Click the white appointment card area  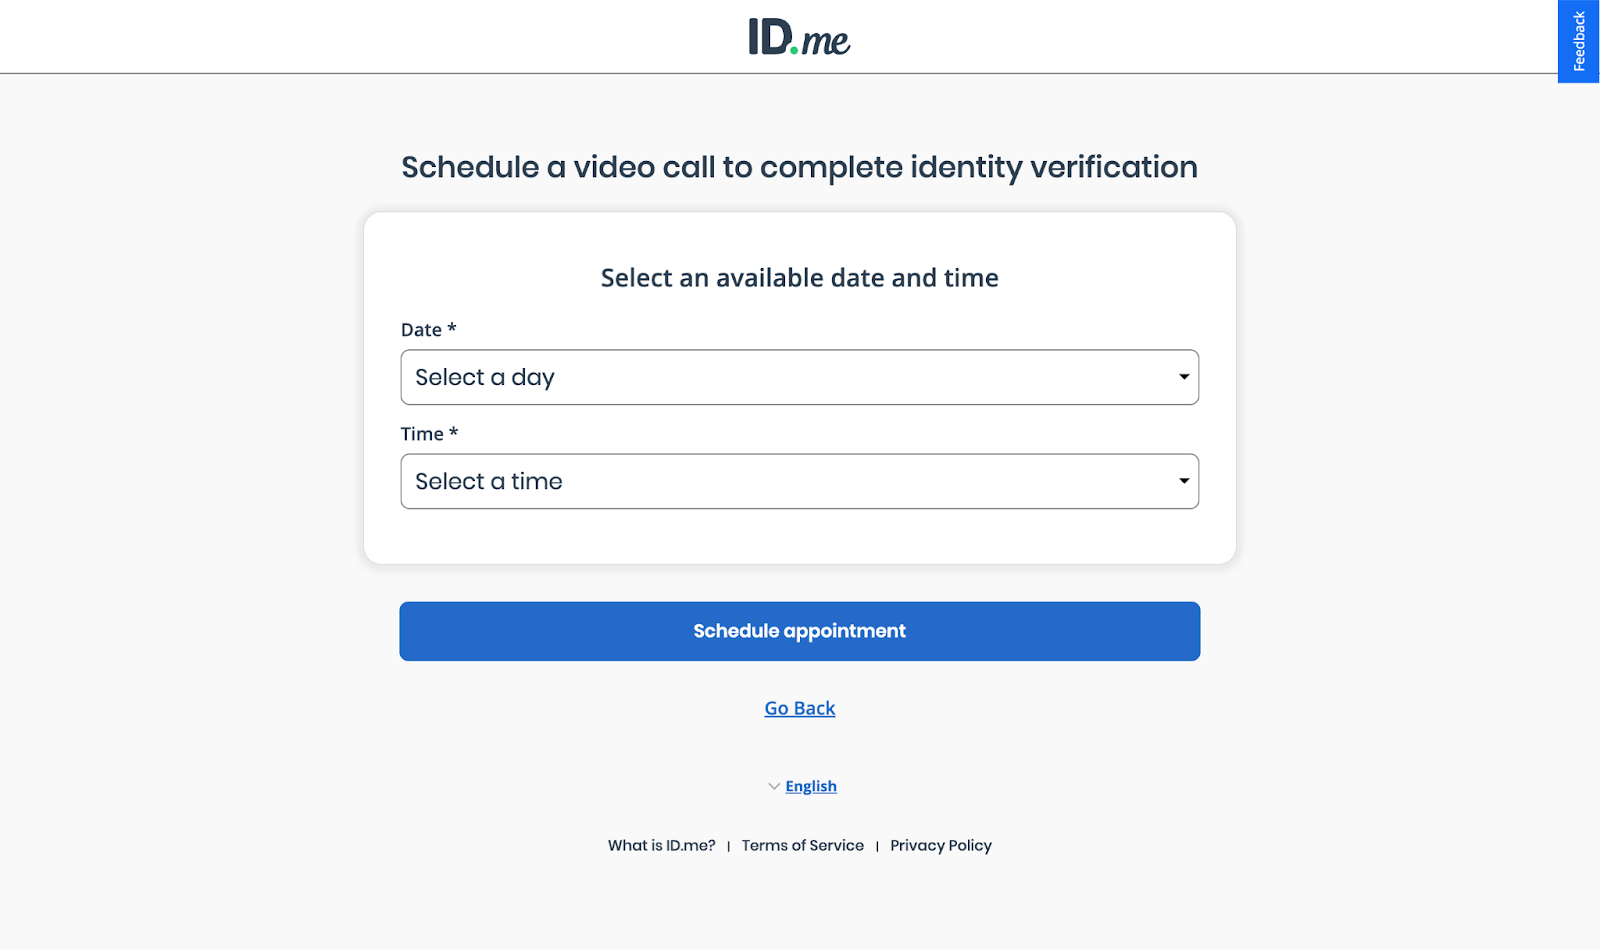click(x=799, y=540)
